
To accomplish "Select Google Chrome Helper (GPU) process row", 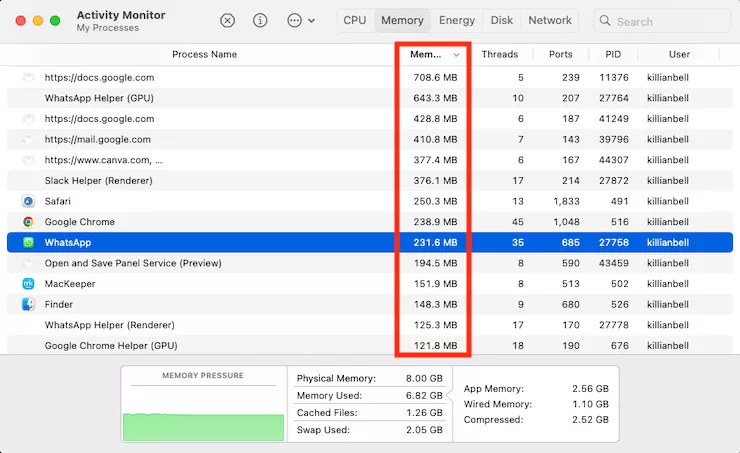I will tap(370, 345).
